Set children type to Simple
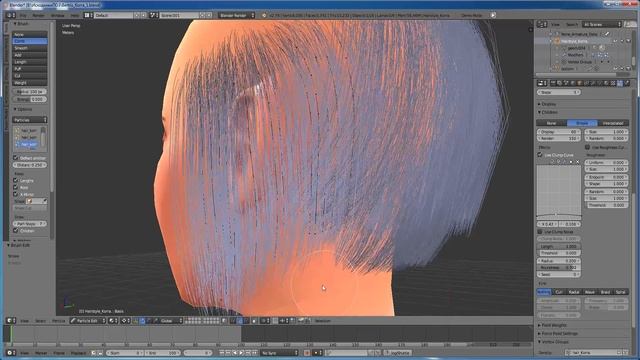The width and height of the screenshot is (640, 360). [582, 123]
